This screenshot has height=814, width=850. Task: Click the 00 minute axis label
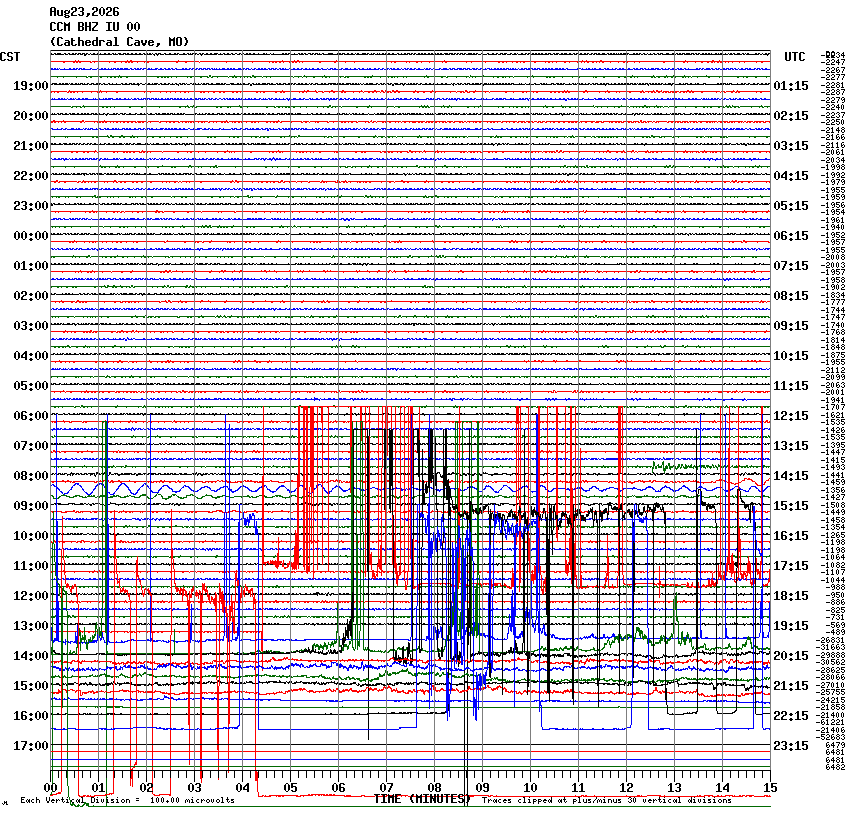[50, 788]
